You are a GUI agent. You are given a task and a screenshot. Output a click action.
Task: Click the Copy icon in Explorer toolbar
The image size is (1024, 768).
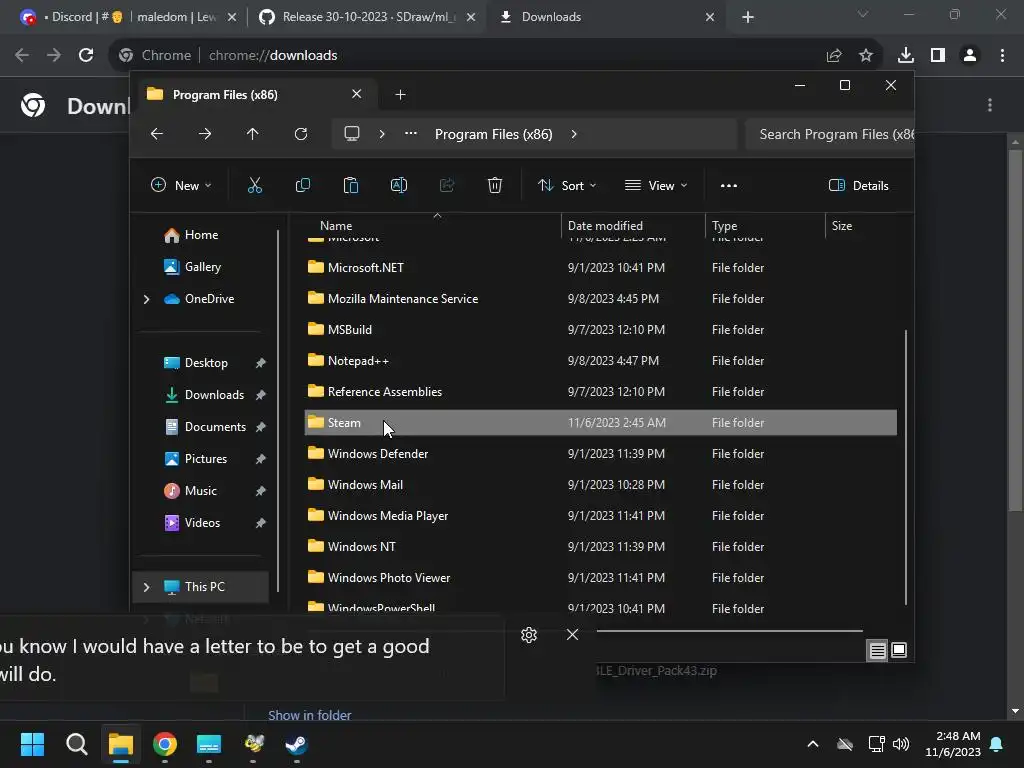(x=302, y=185)
